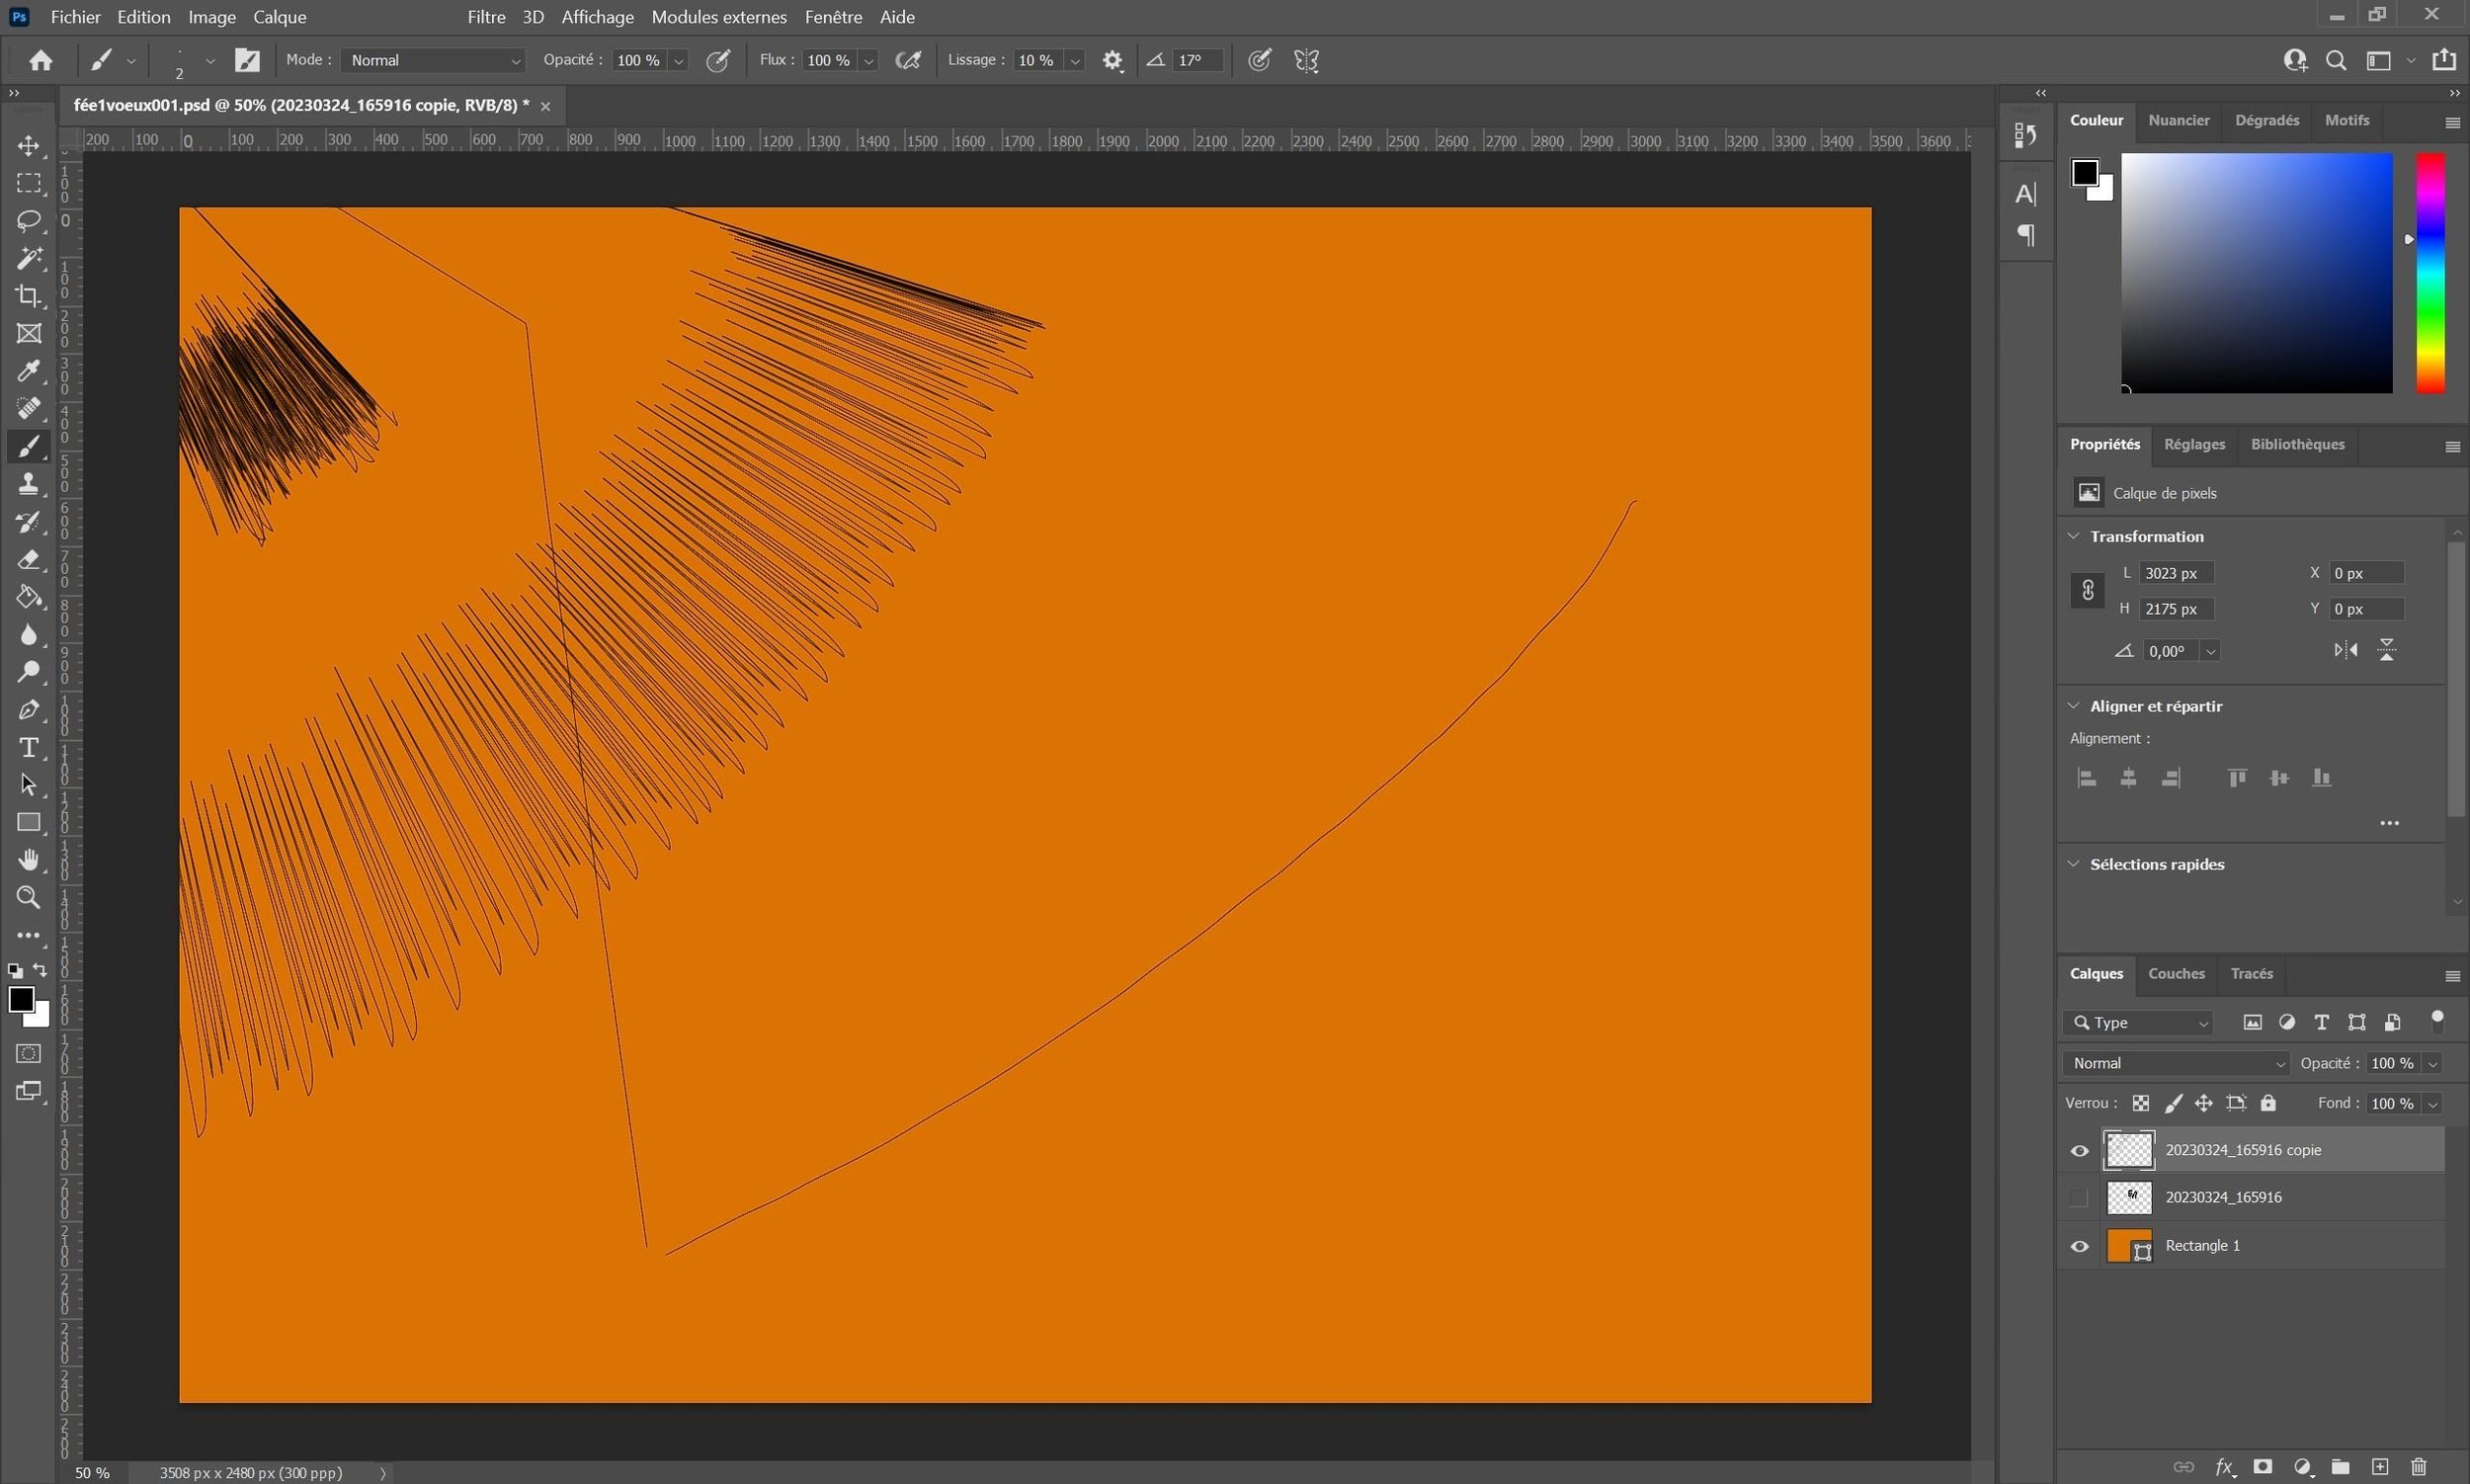Hide the Rectangle 1 layer
The image size is (2470, 1484).
tap(2079, 1247)
